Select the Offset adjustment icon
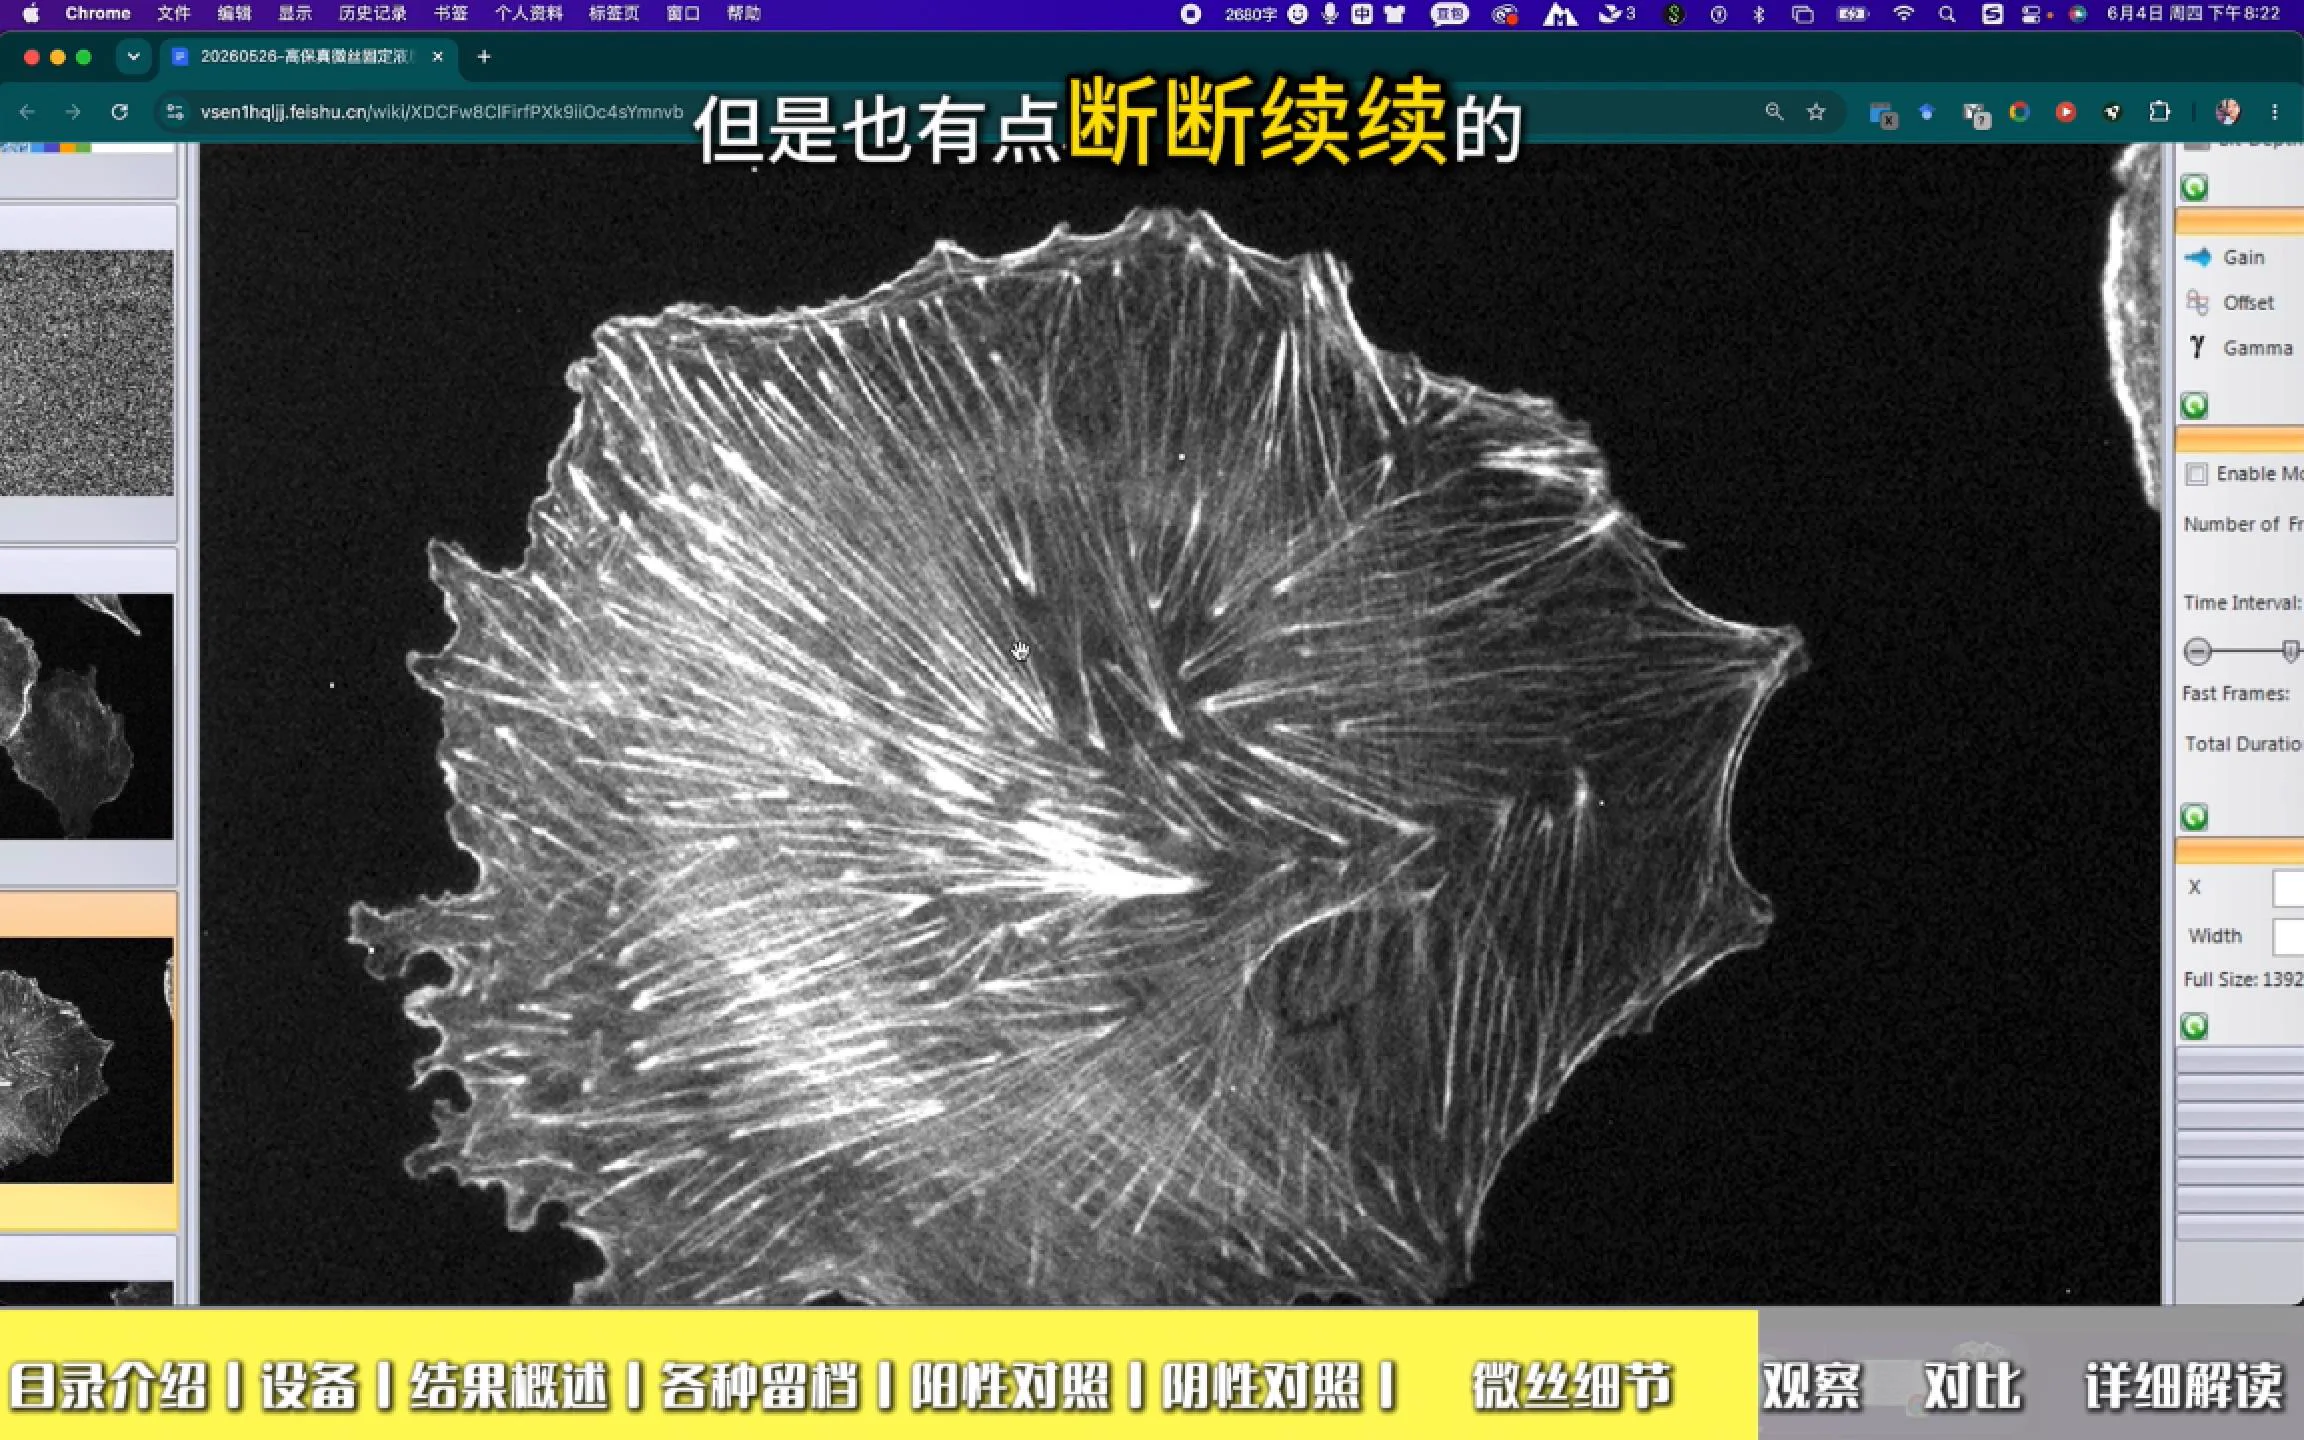 (2197, 302)
